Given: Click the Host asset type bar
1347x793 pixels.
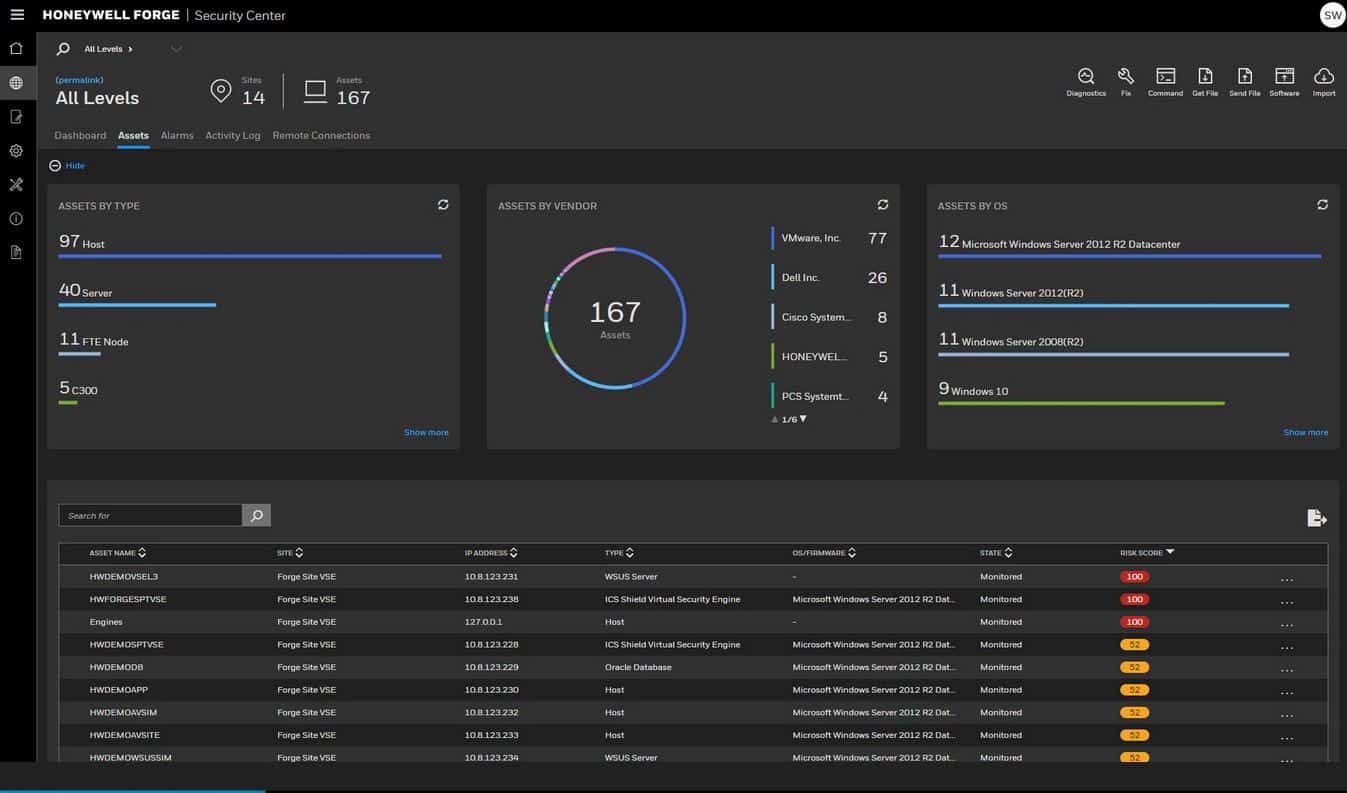Looking at the screenshot, I should (250, 256).
